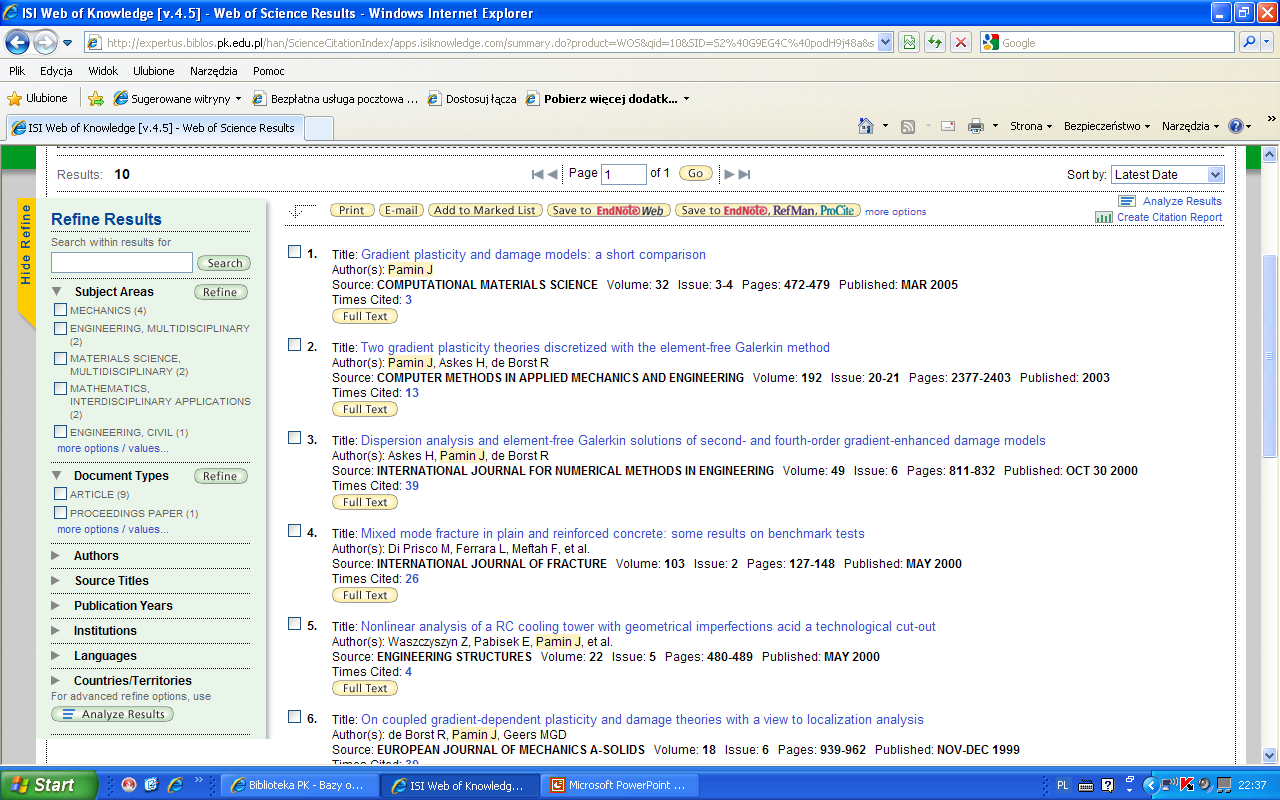This screenshot has width=1280, height=800.
Task: Click the Save to EndNote Web button
Action: click(608, 210)
